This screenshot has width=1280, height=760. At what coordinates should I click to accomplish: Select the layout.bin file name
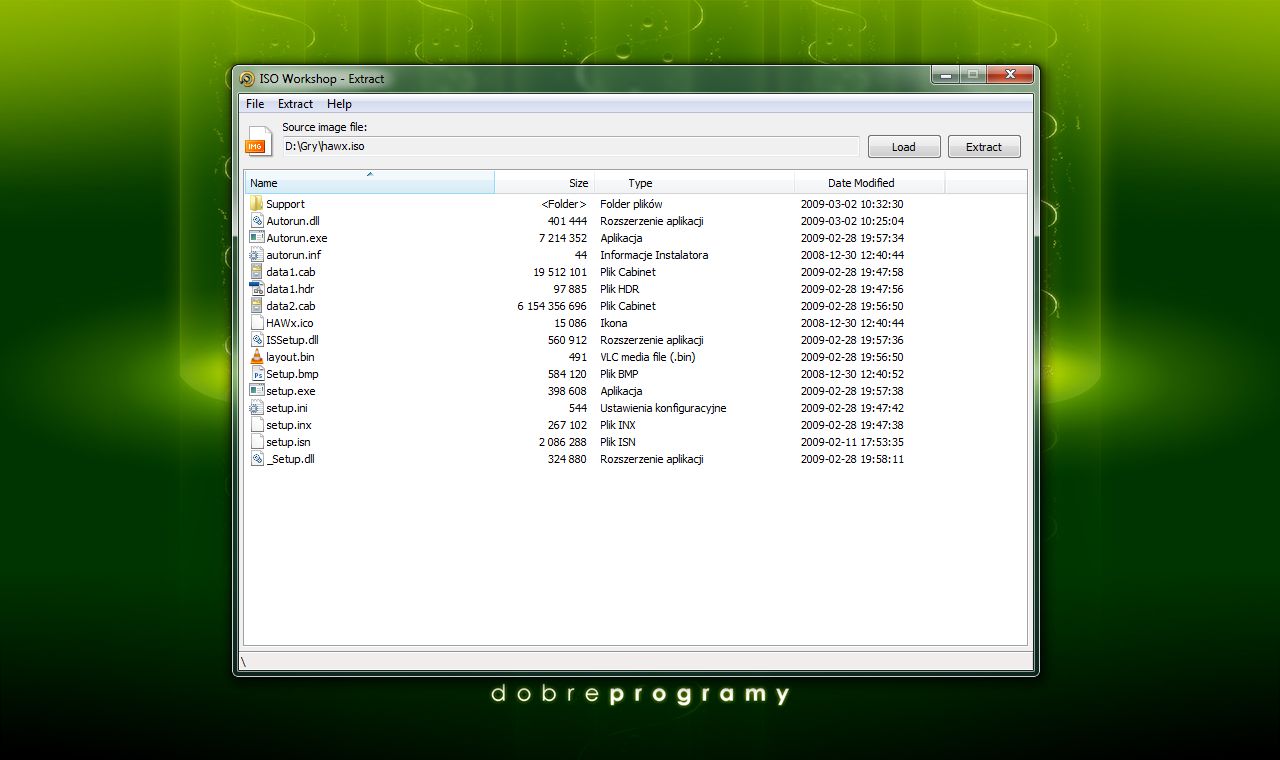[x=291, y=357]
